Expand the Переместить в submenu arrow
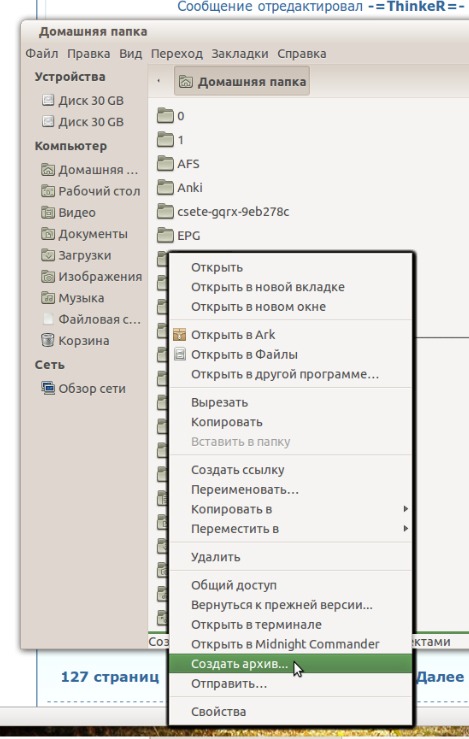 (405, 528)
